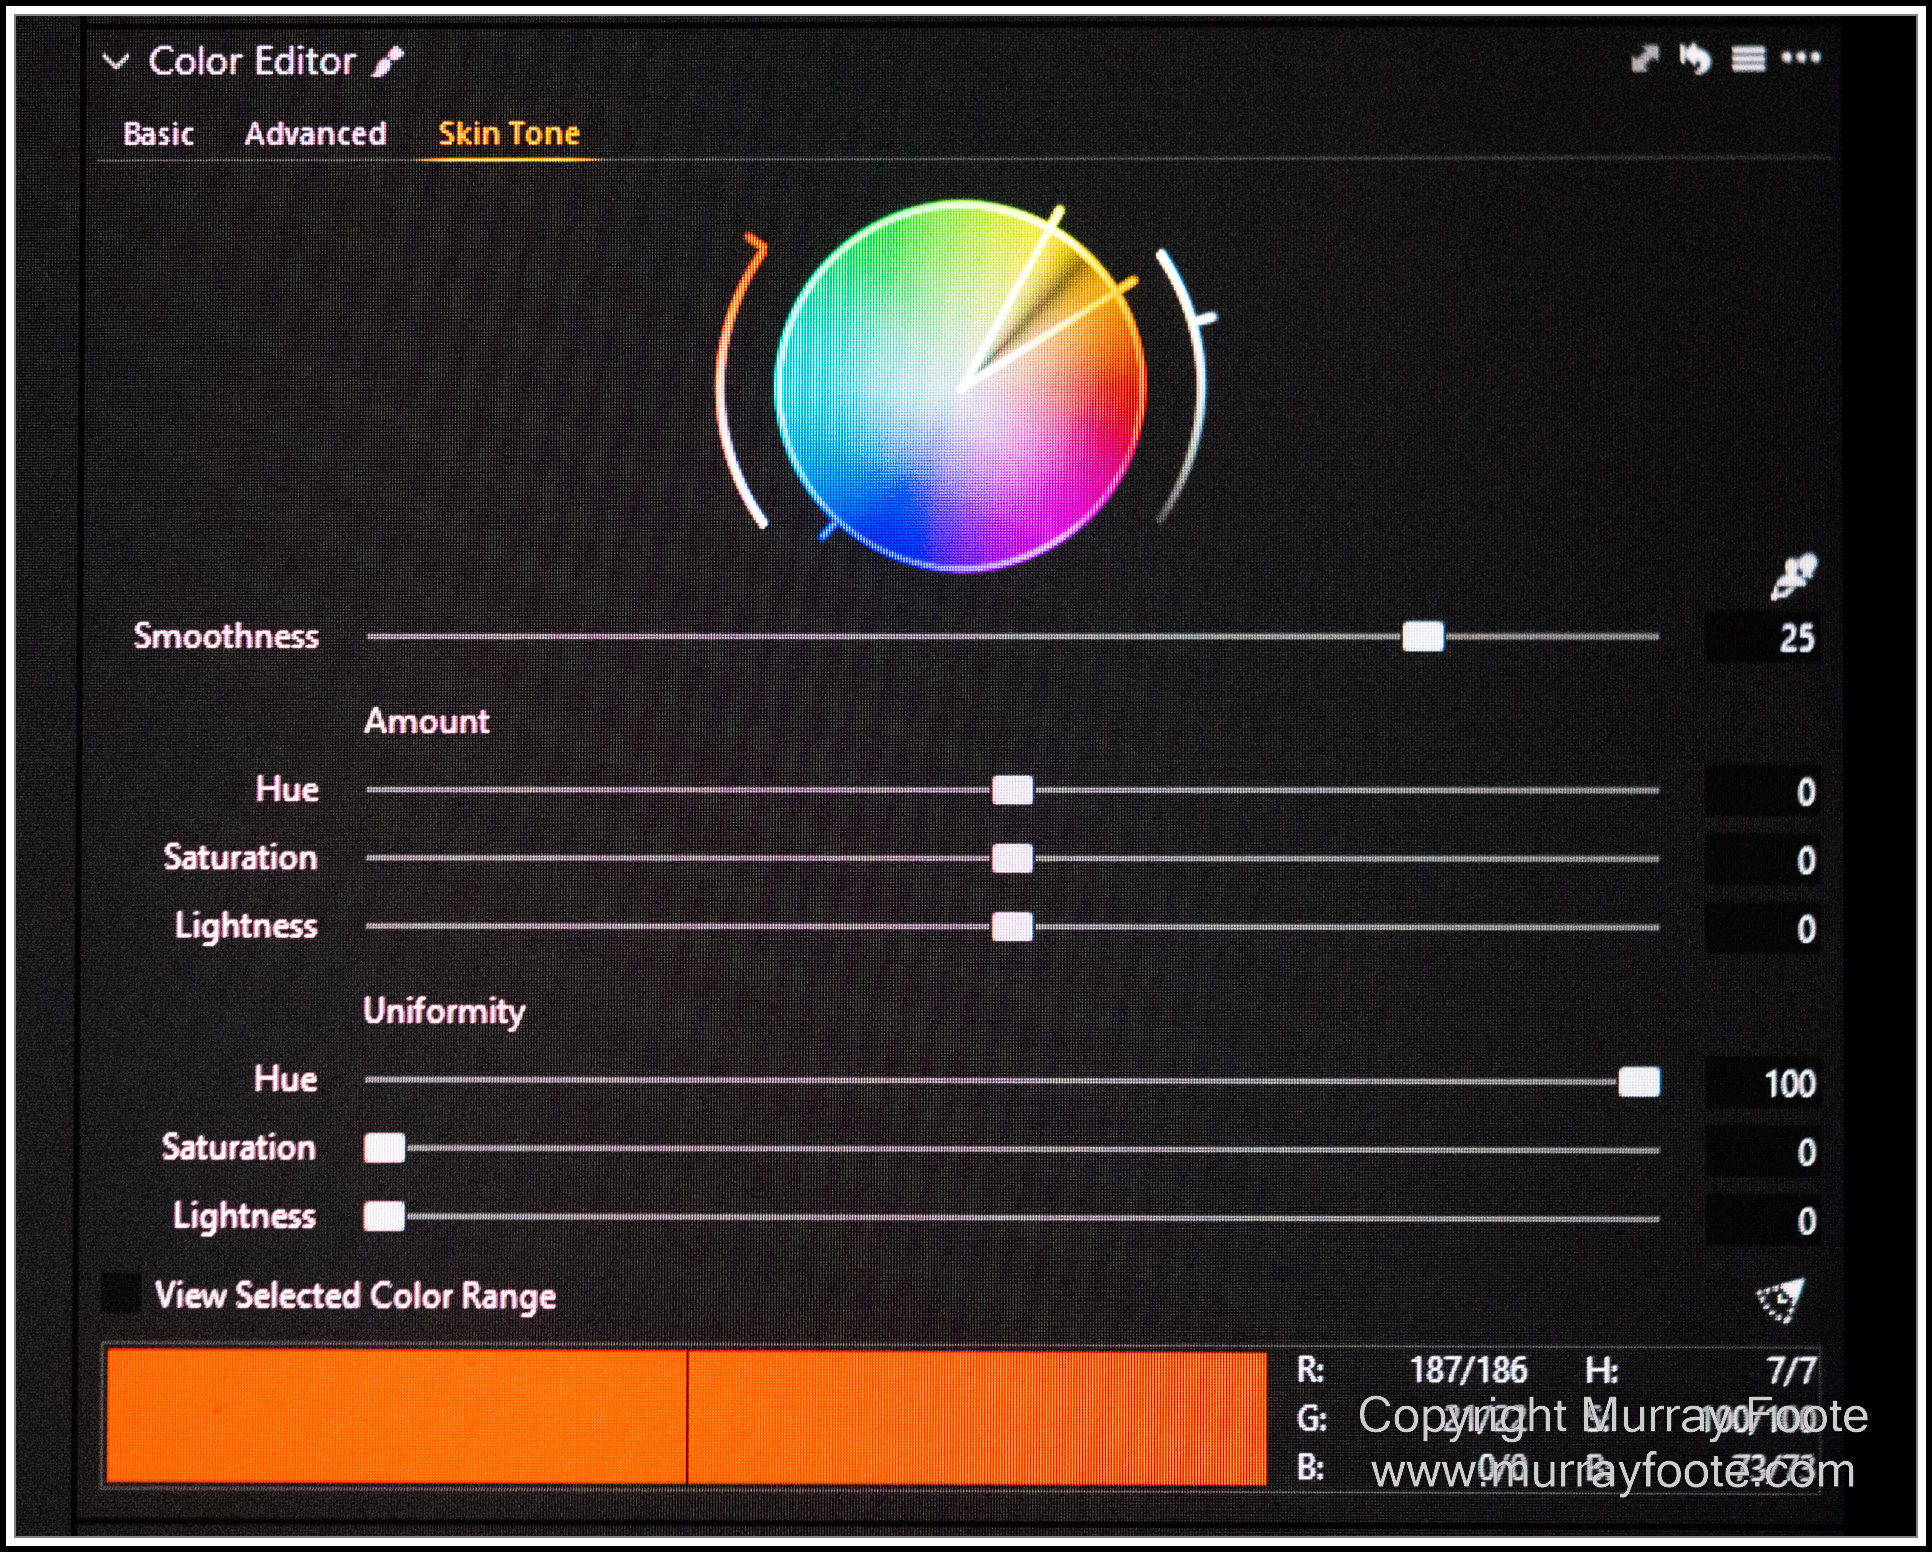Select the Skin Tone tab

509,134
